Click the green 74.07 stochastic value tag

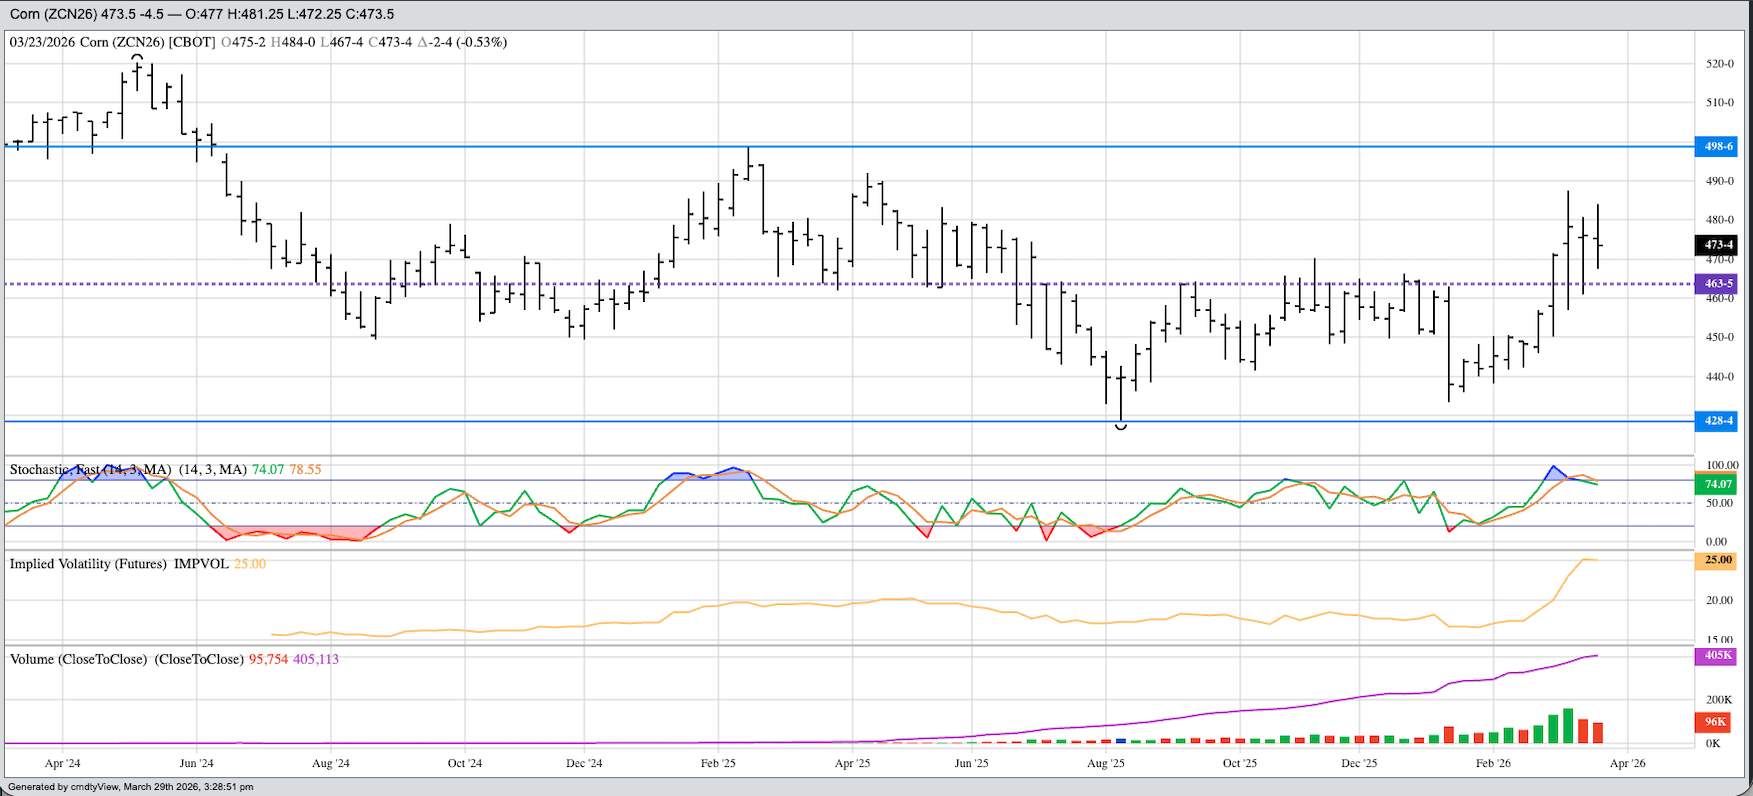tap(1718, 484)
